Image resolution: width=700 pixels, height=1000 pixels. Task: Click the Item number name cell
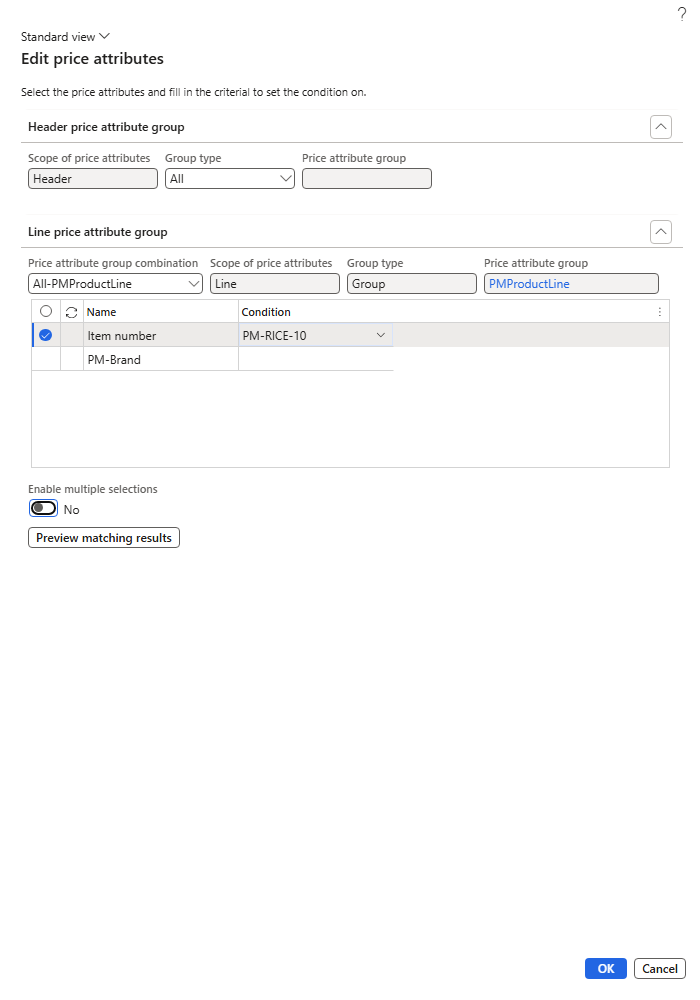click(161, 335)
